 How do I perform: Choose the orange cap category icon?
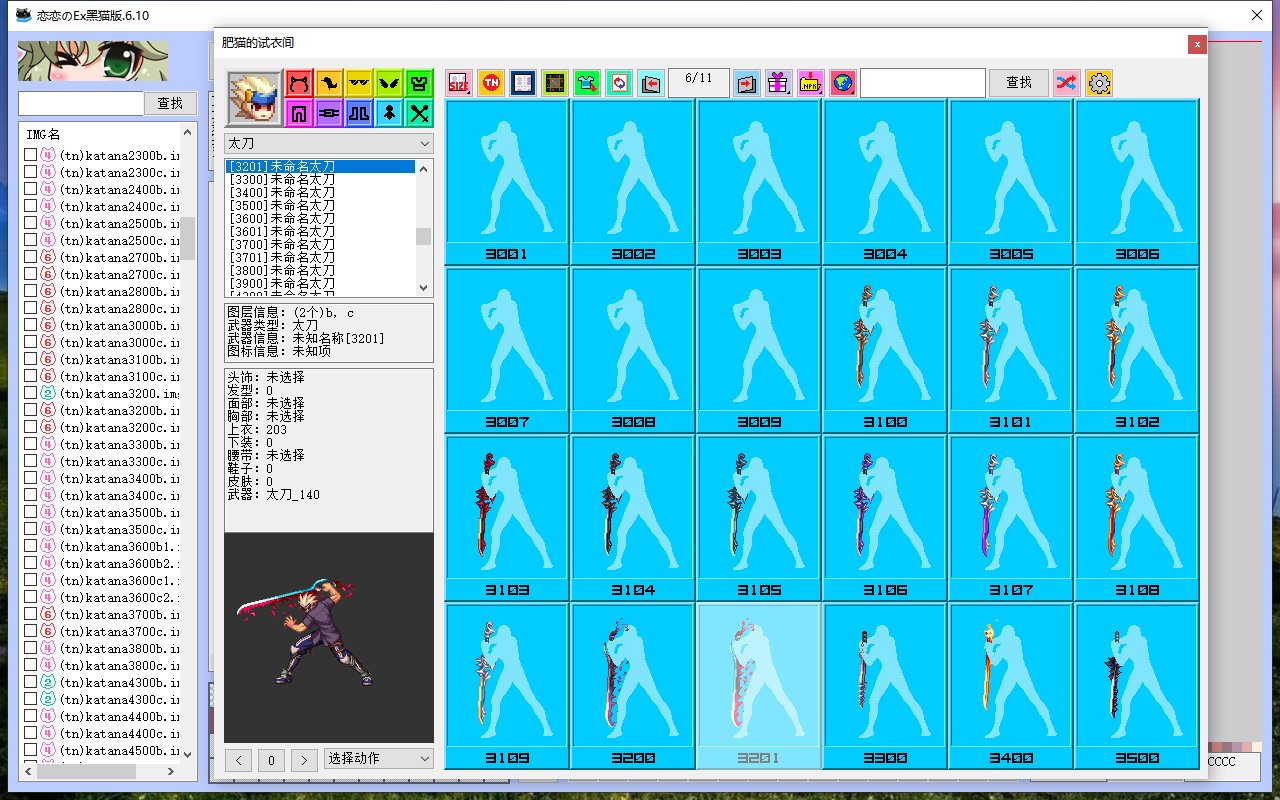point(329,82)
